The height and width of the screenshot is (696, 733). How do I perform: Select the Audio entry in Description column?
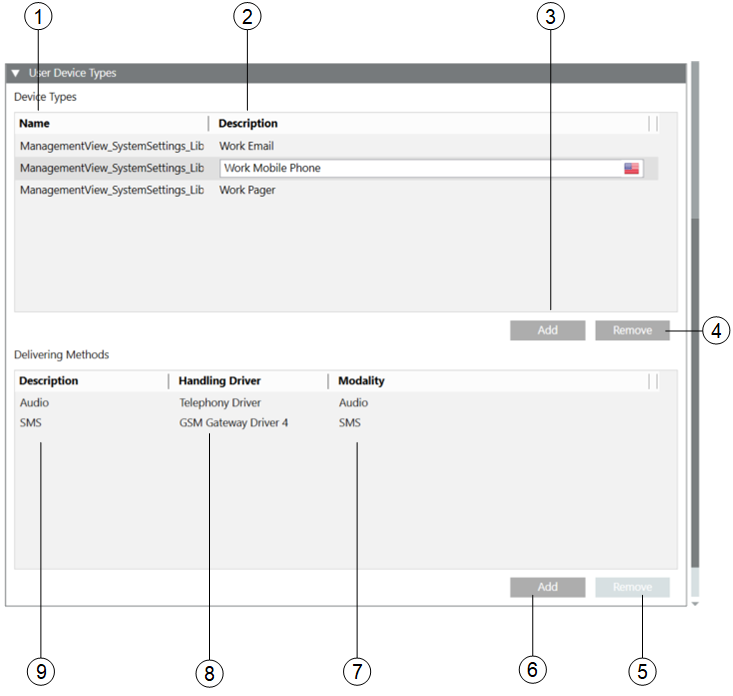coord(34,403)
